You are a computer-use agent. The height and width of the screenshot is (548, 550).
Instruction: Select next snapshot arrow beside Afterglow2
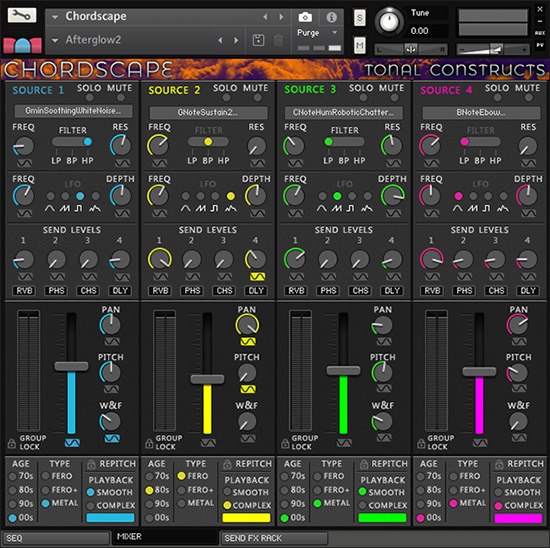tap(236, 40)
